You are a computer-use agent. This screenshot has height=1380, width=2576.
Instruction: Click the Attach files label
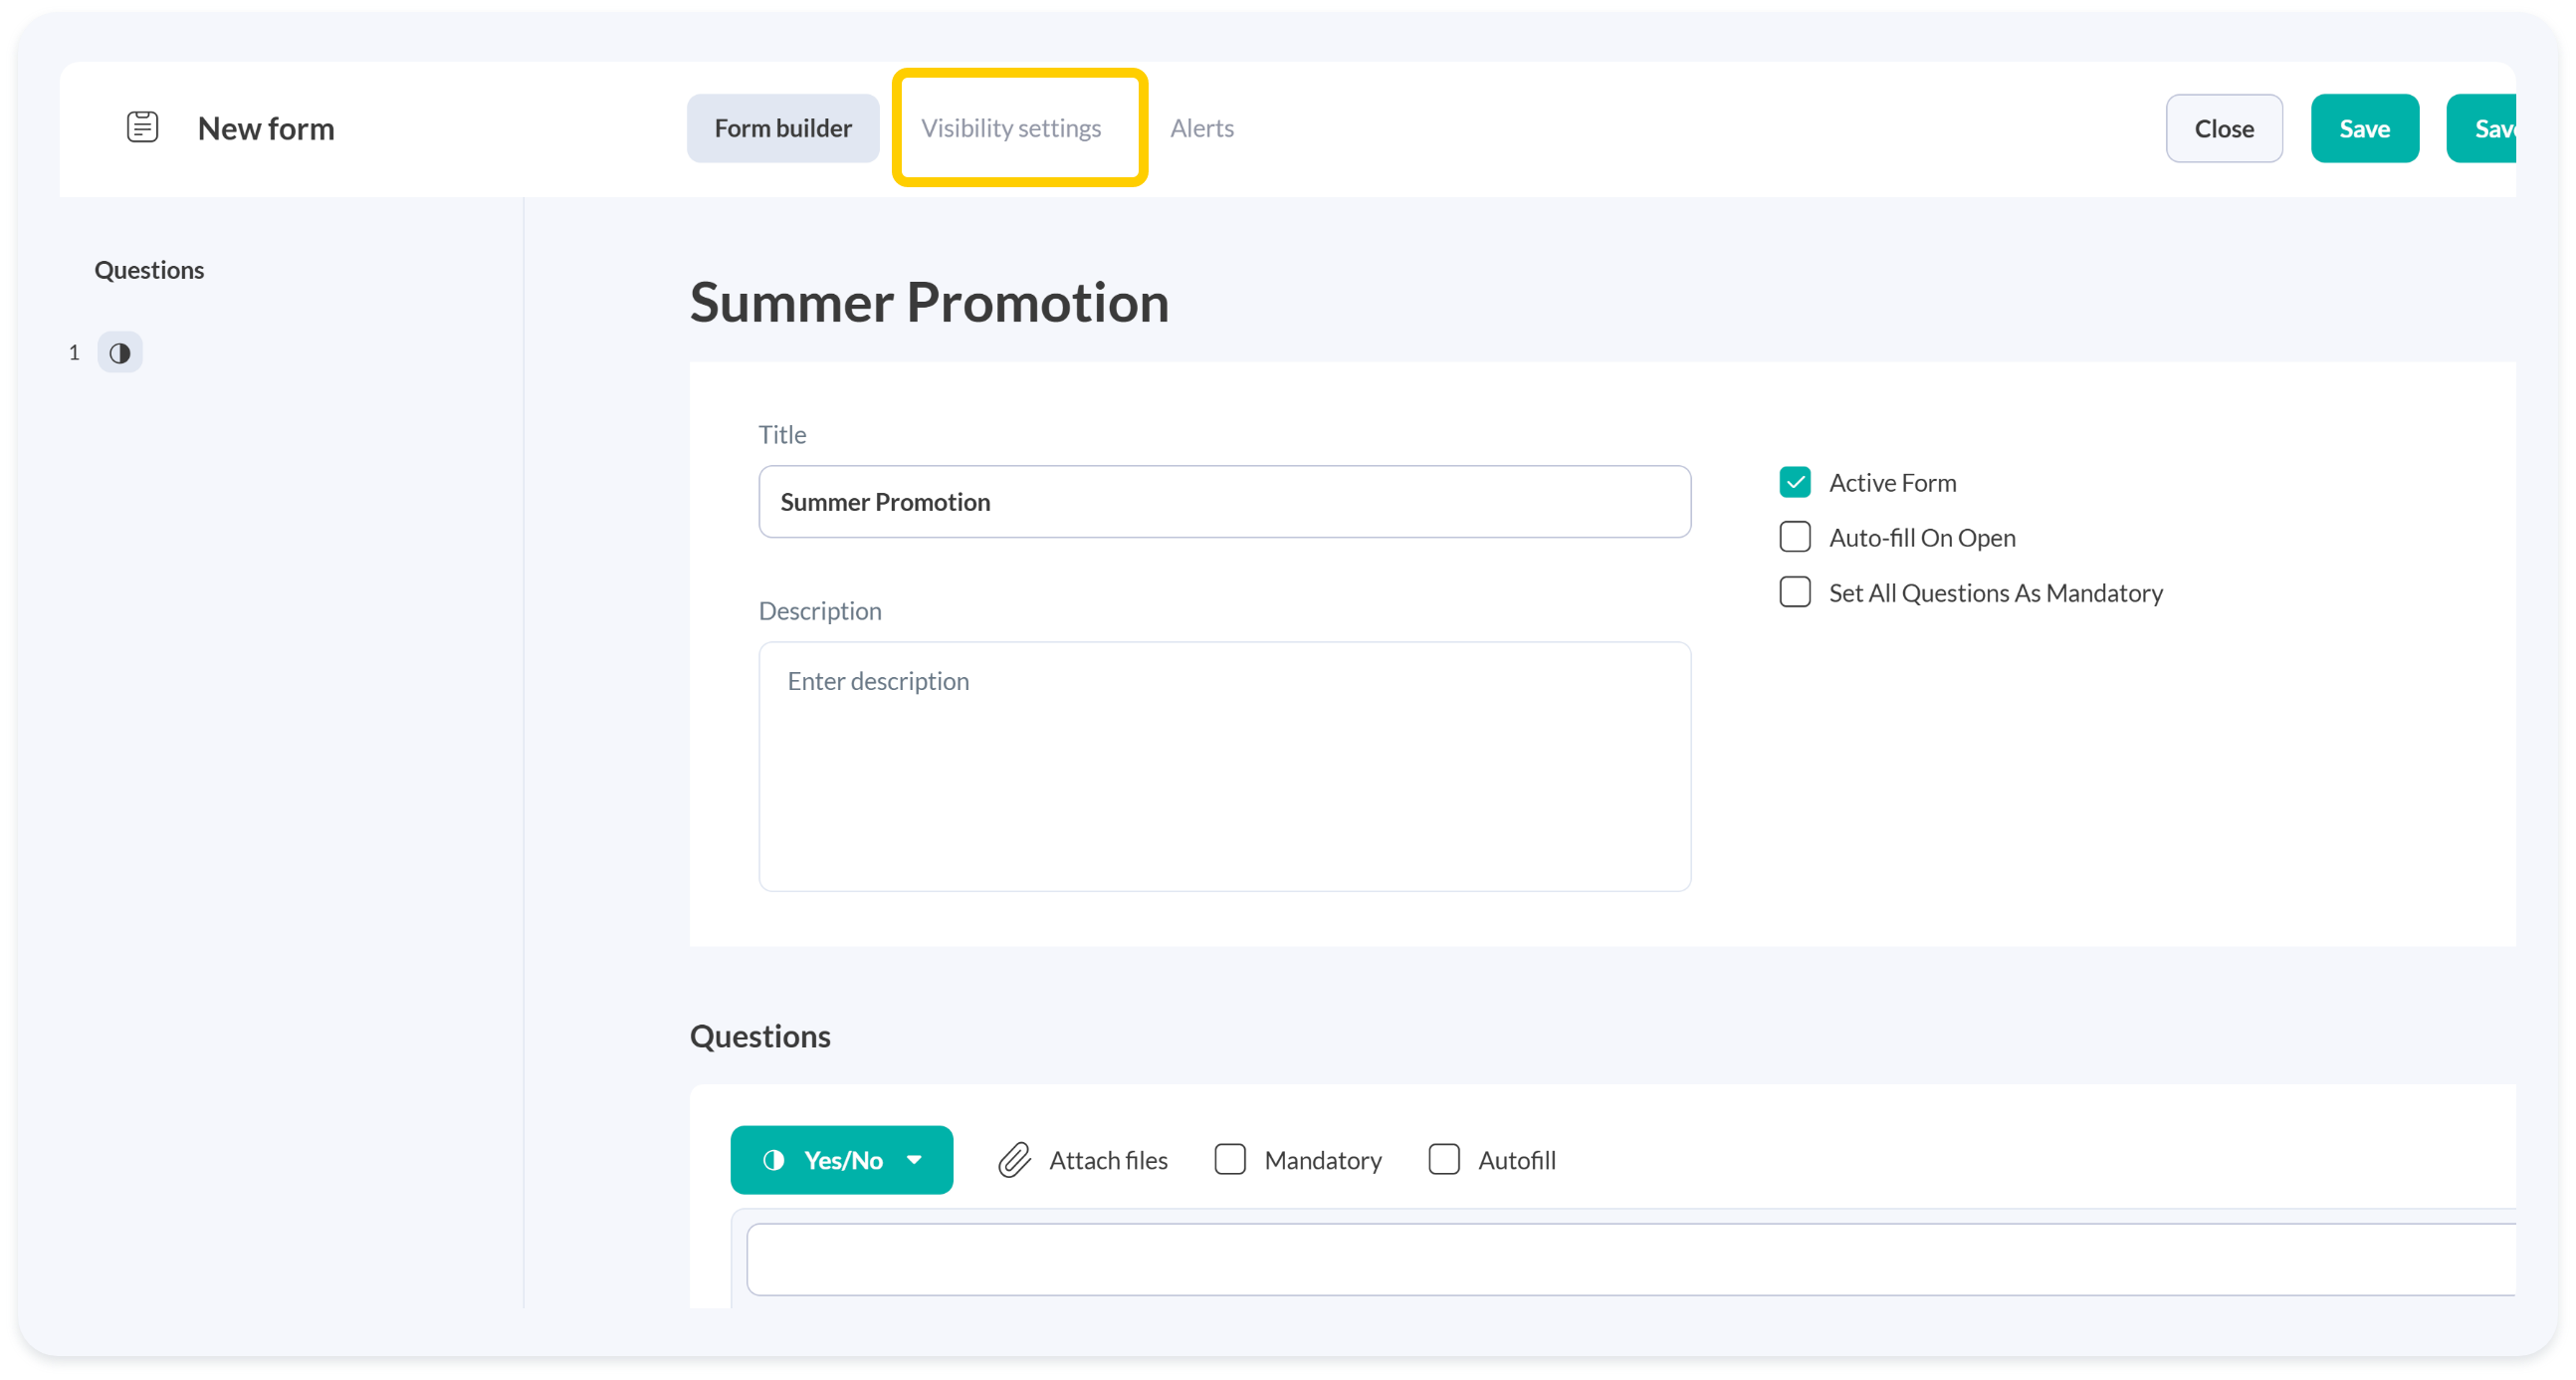point(1107,1160)
